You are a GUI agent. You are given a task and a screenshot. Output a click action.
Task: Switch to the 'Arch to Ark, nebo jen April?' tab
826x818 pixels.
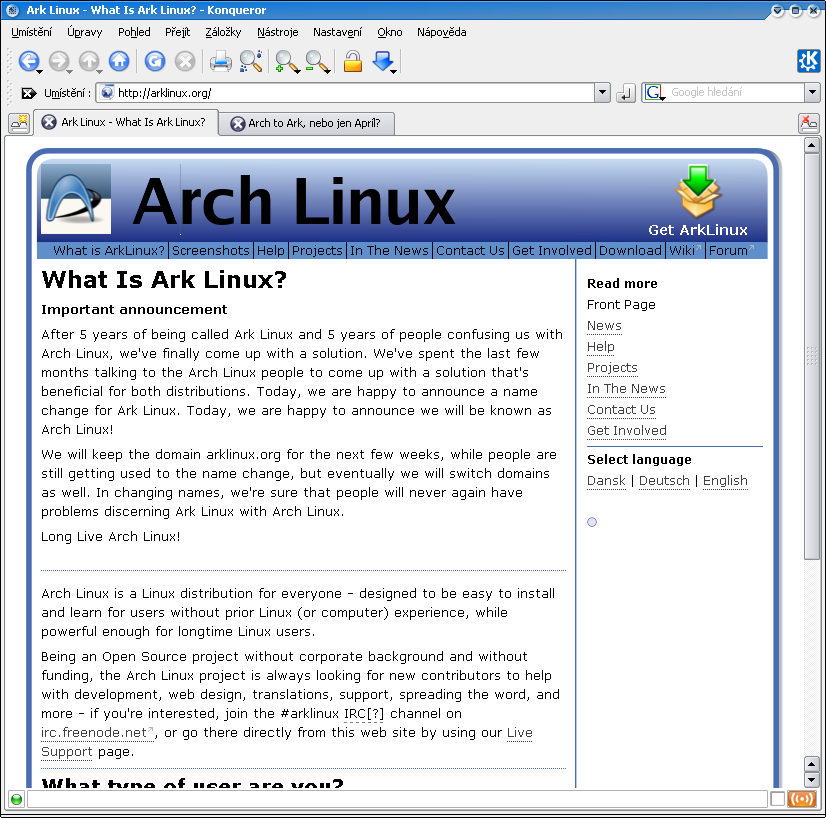point(306,124)
